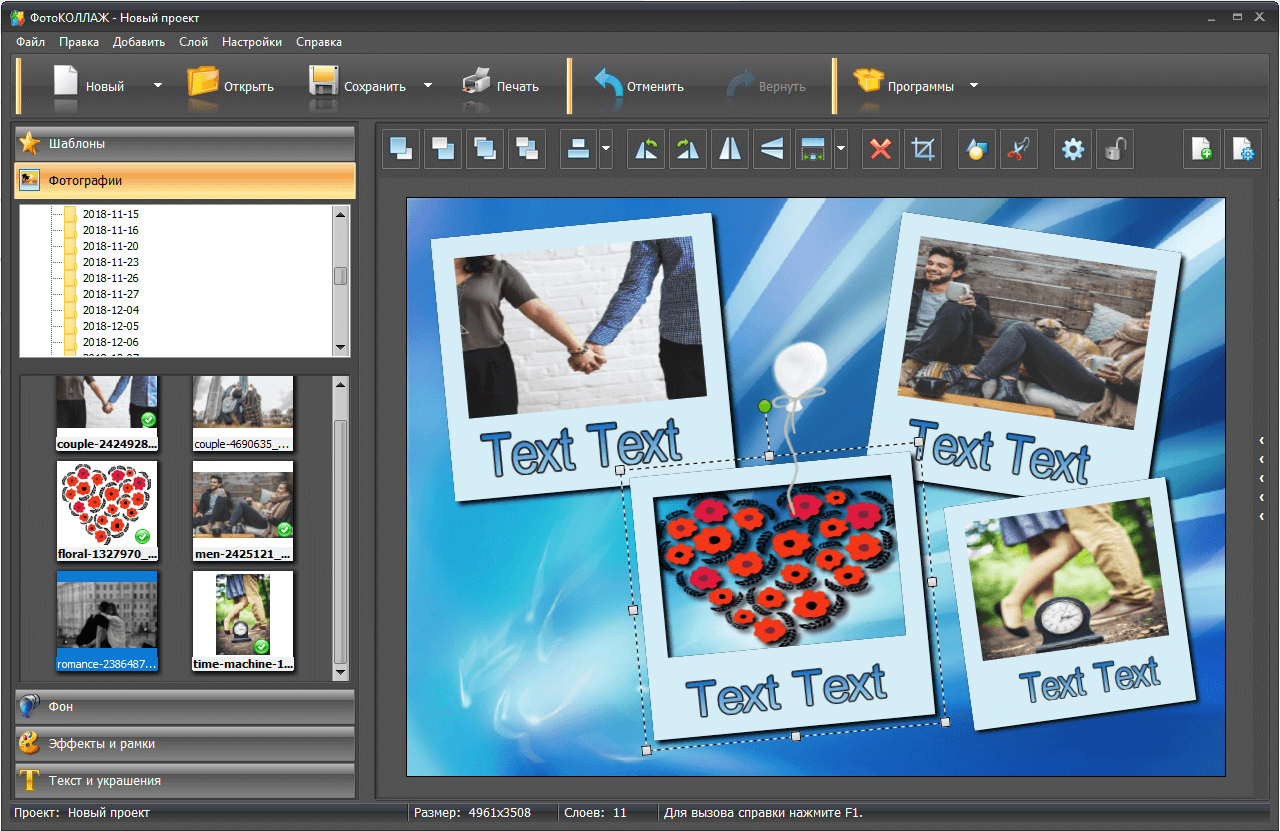Viewport: 1280px width, 831px height.
Task: Expand the Программы dropdown arrow
Action: pyautogui.click(x=974, y=86)
